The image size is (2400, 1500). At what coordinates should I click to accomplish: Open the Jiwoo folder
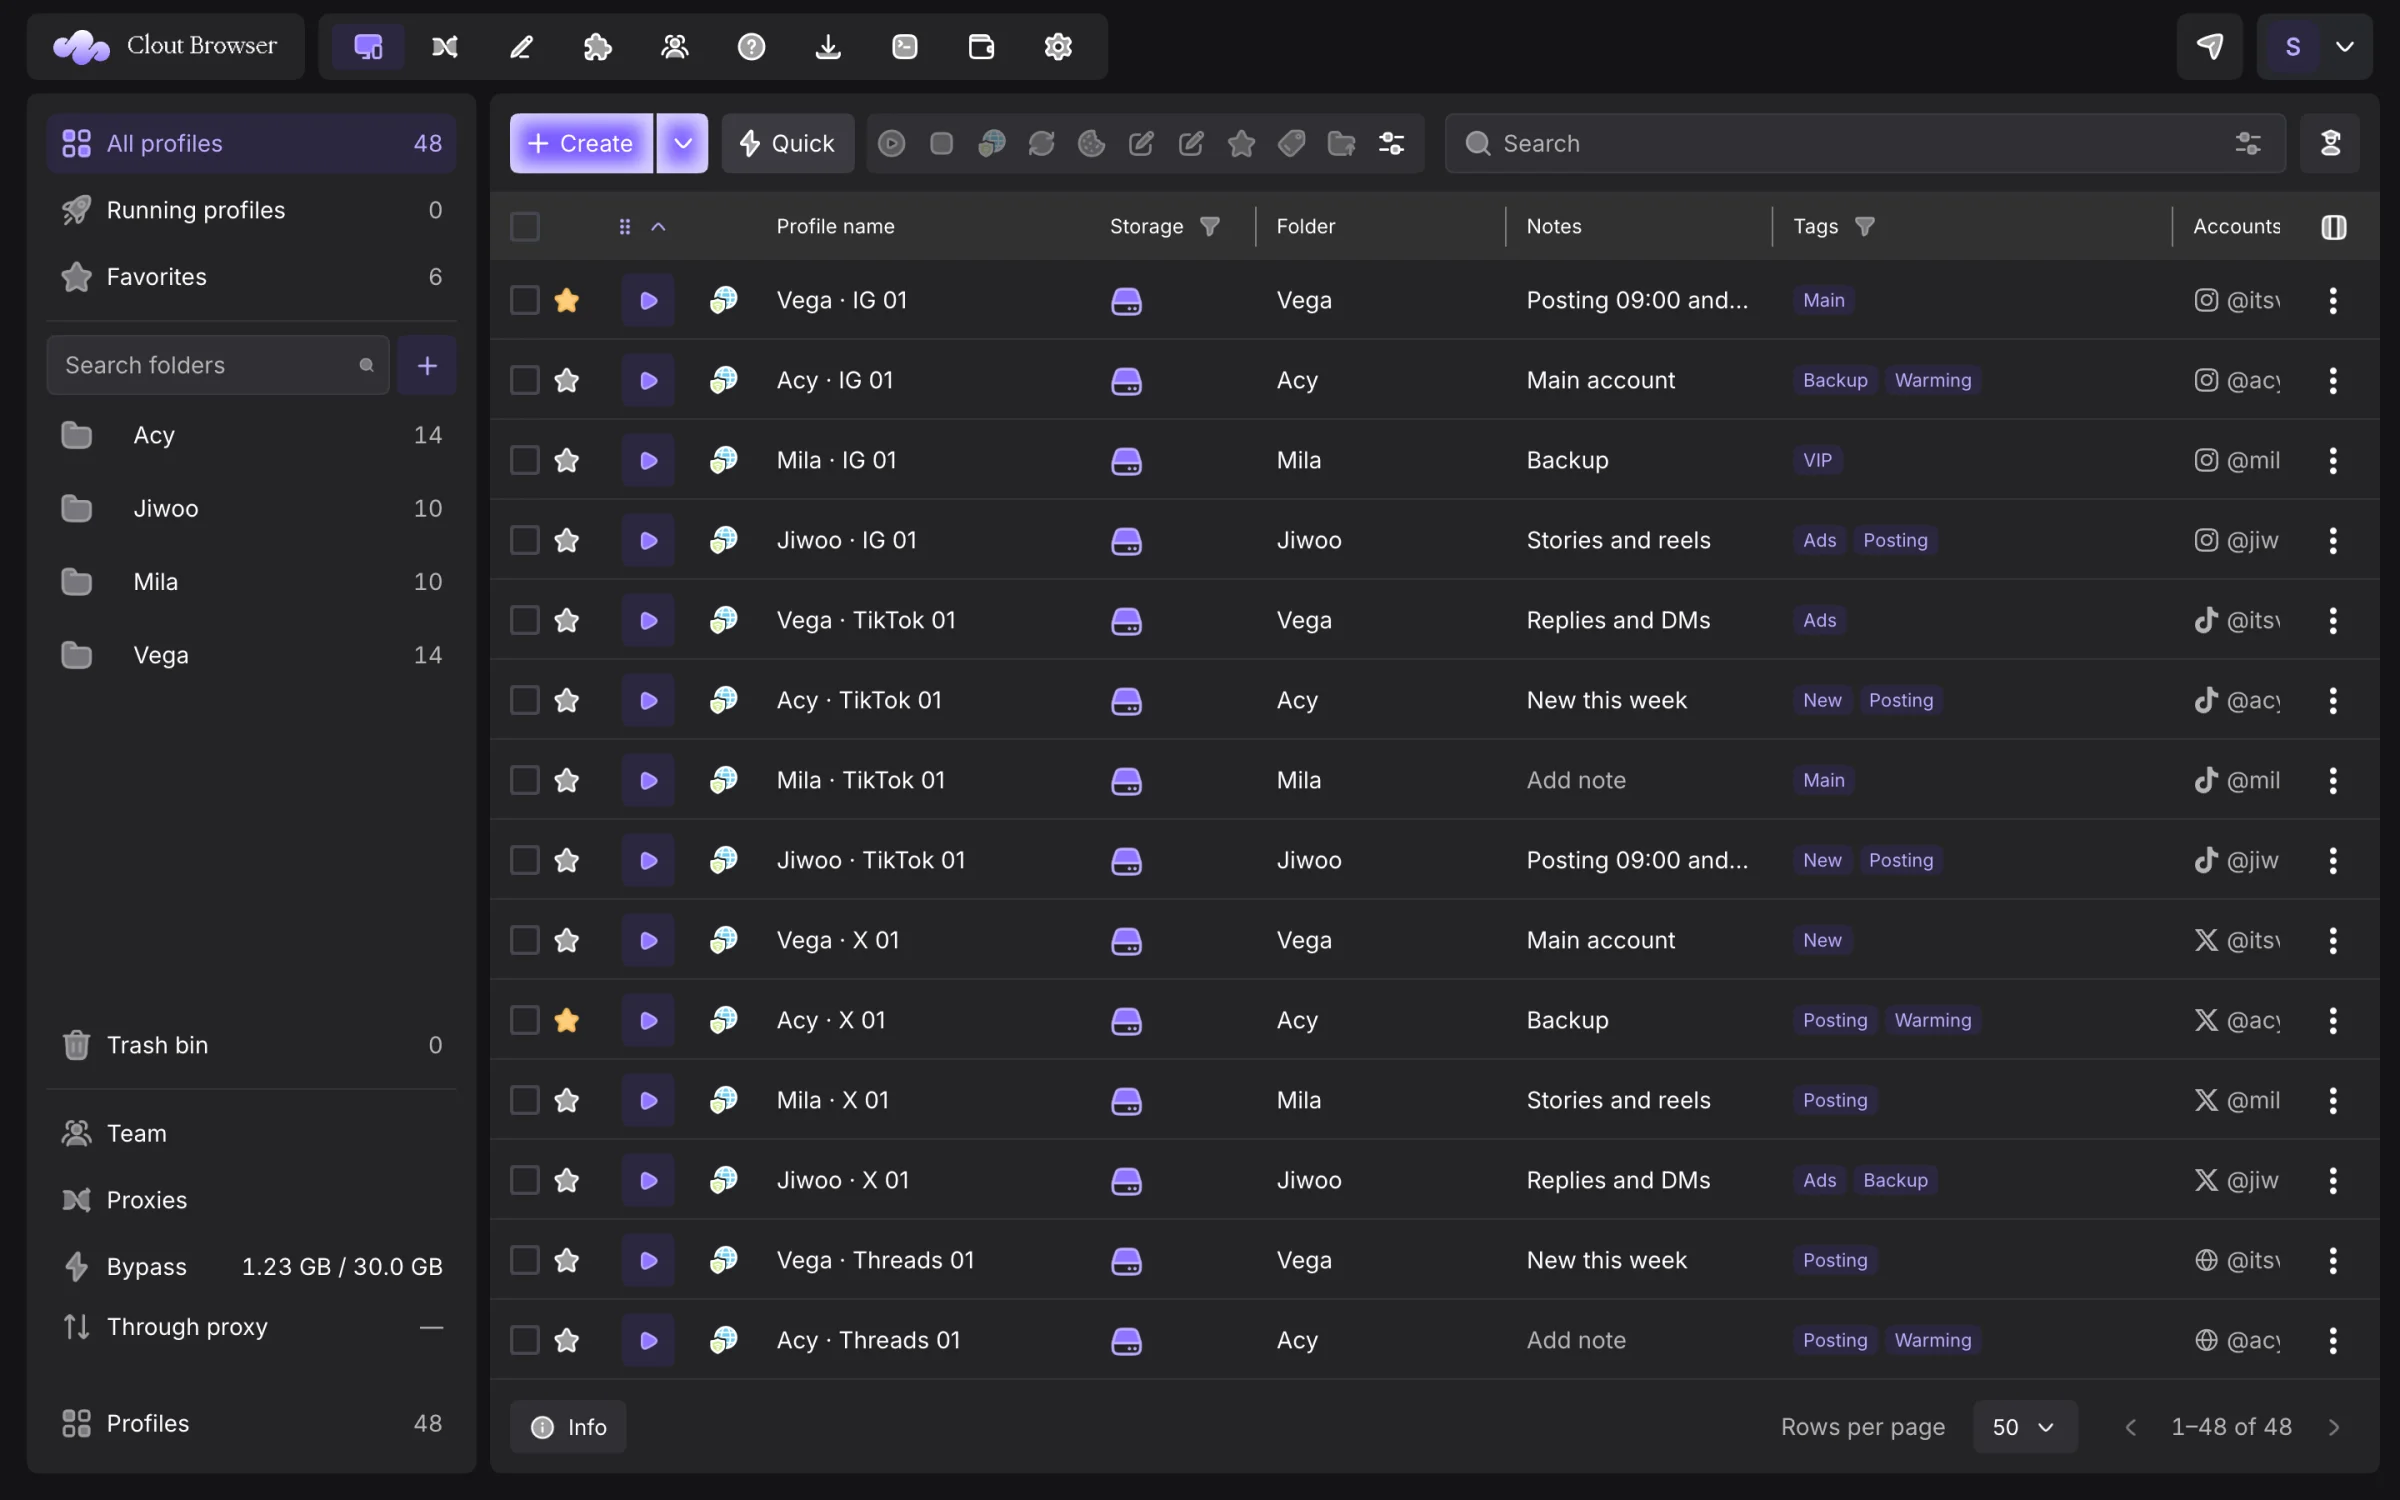pyautogui.click(x=251, y=508)
